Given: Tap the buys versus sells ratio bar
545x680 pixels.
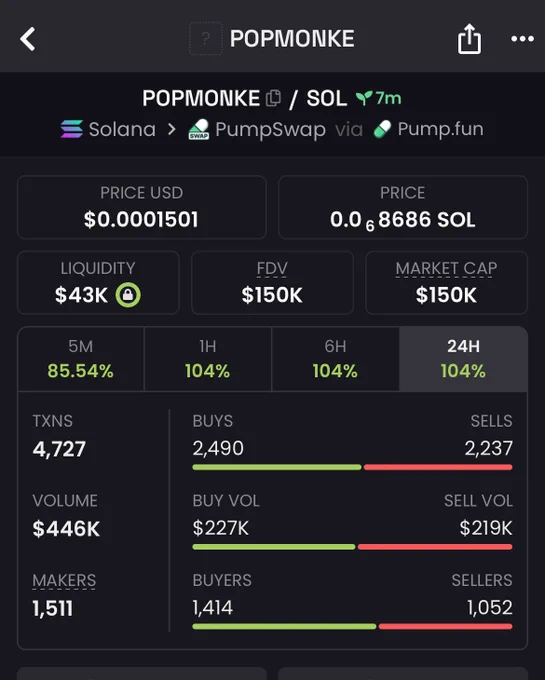Looking at the screenshot, I should pyautogui.click(x=352, y=467).
